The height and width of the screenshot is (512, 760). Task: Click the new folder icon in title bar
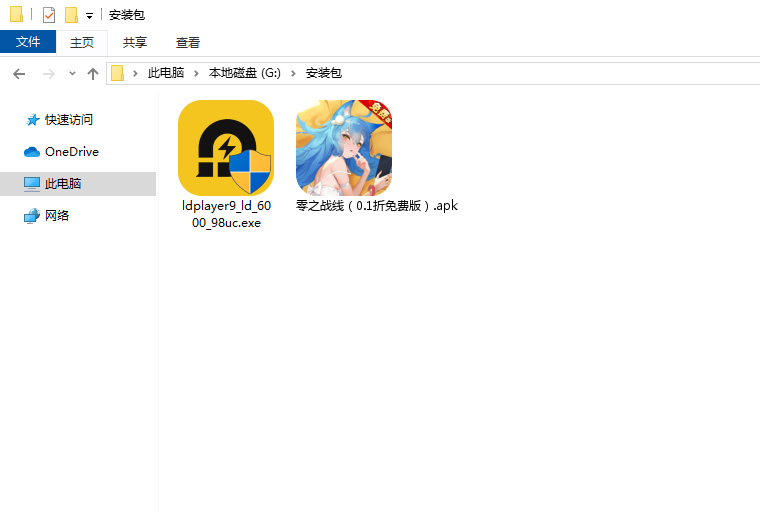coord(71,15)
